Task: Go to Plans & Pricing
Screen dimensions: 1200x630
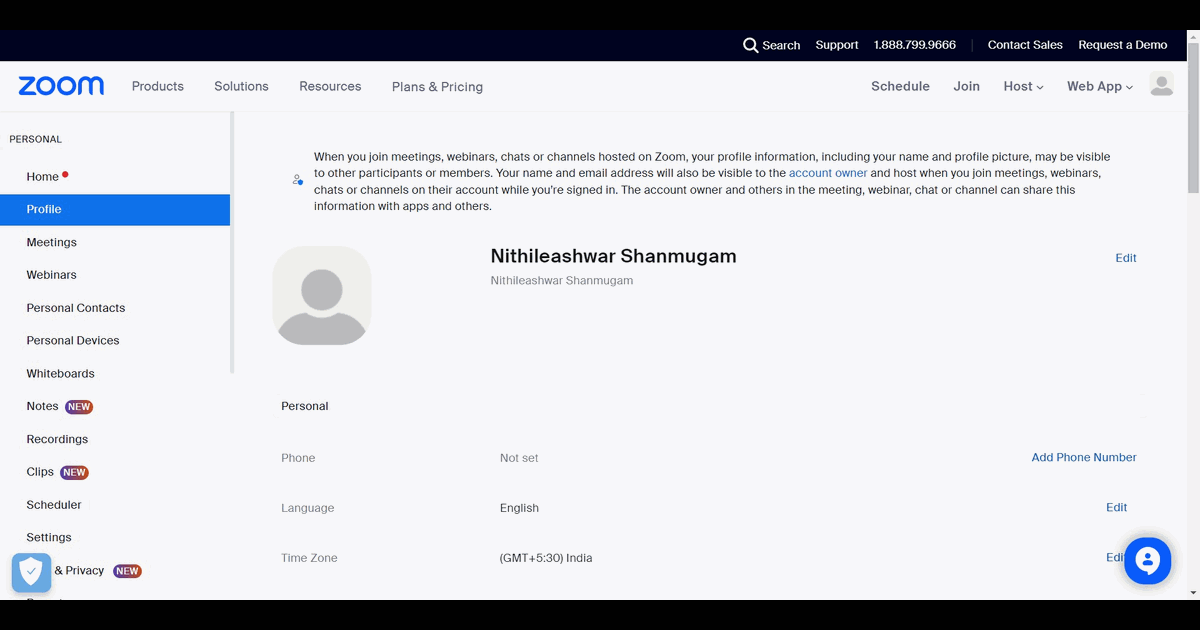Action: point(437,87)
